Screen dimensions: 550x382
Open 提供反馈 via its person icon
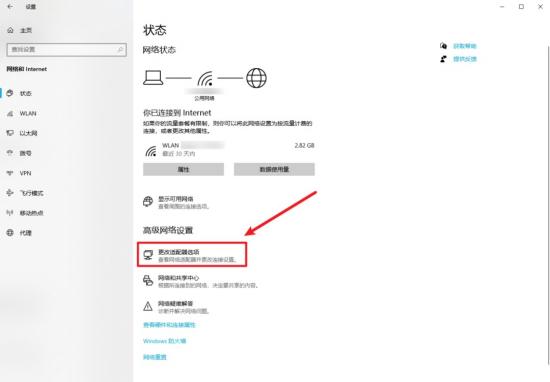[443, 59]
